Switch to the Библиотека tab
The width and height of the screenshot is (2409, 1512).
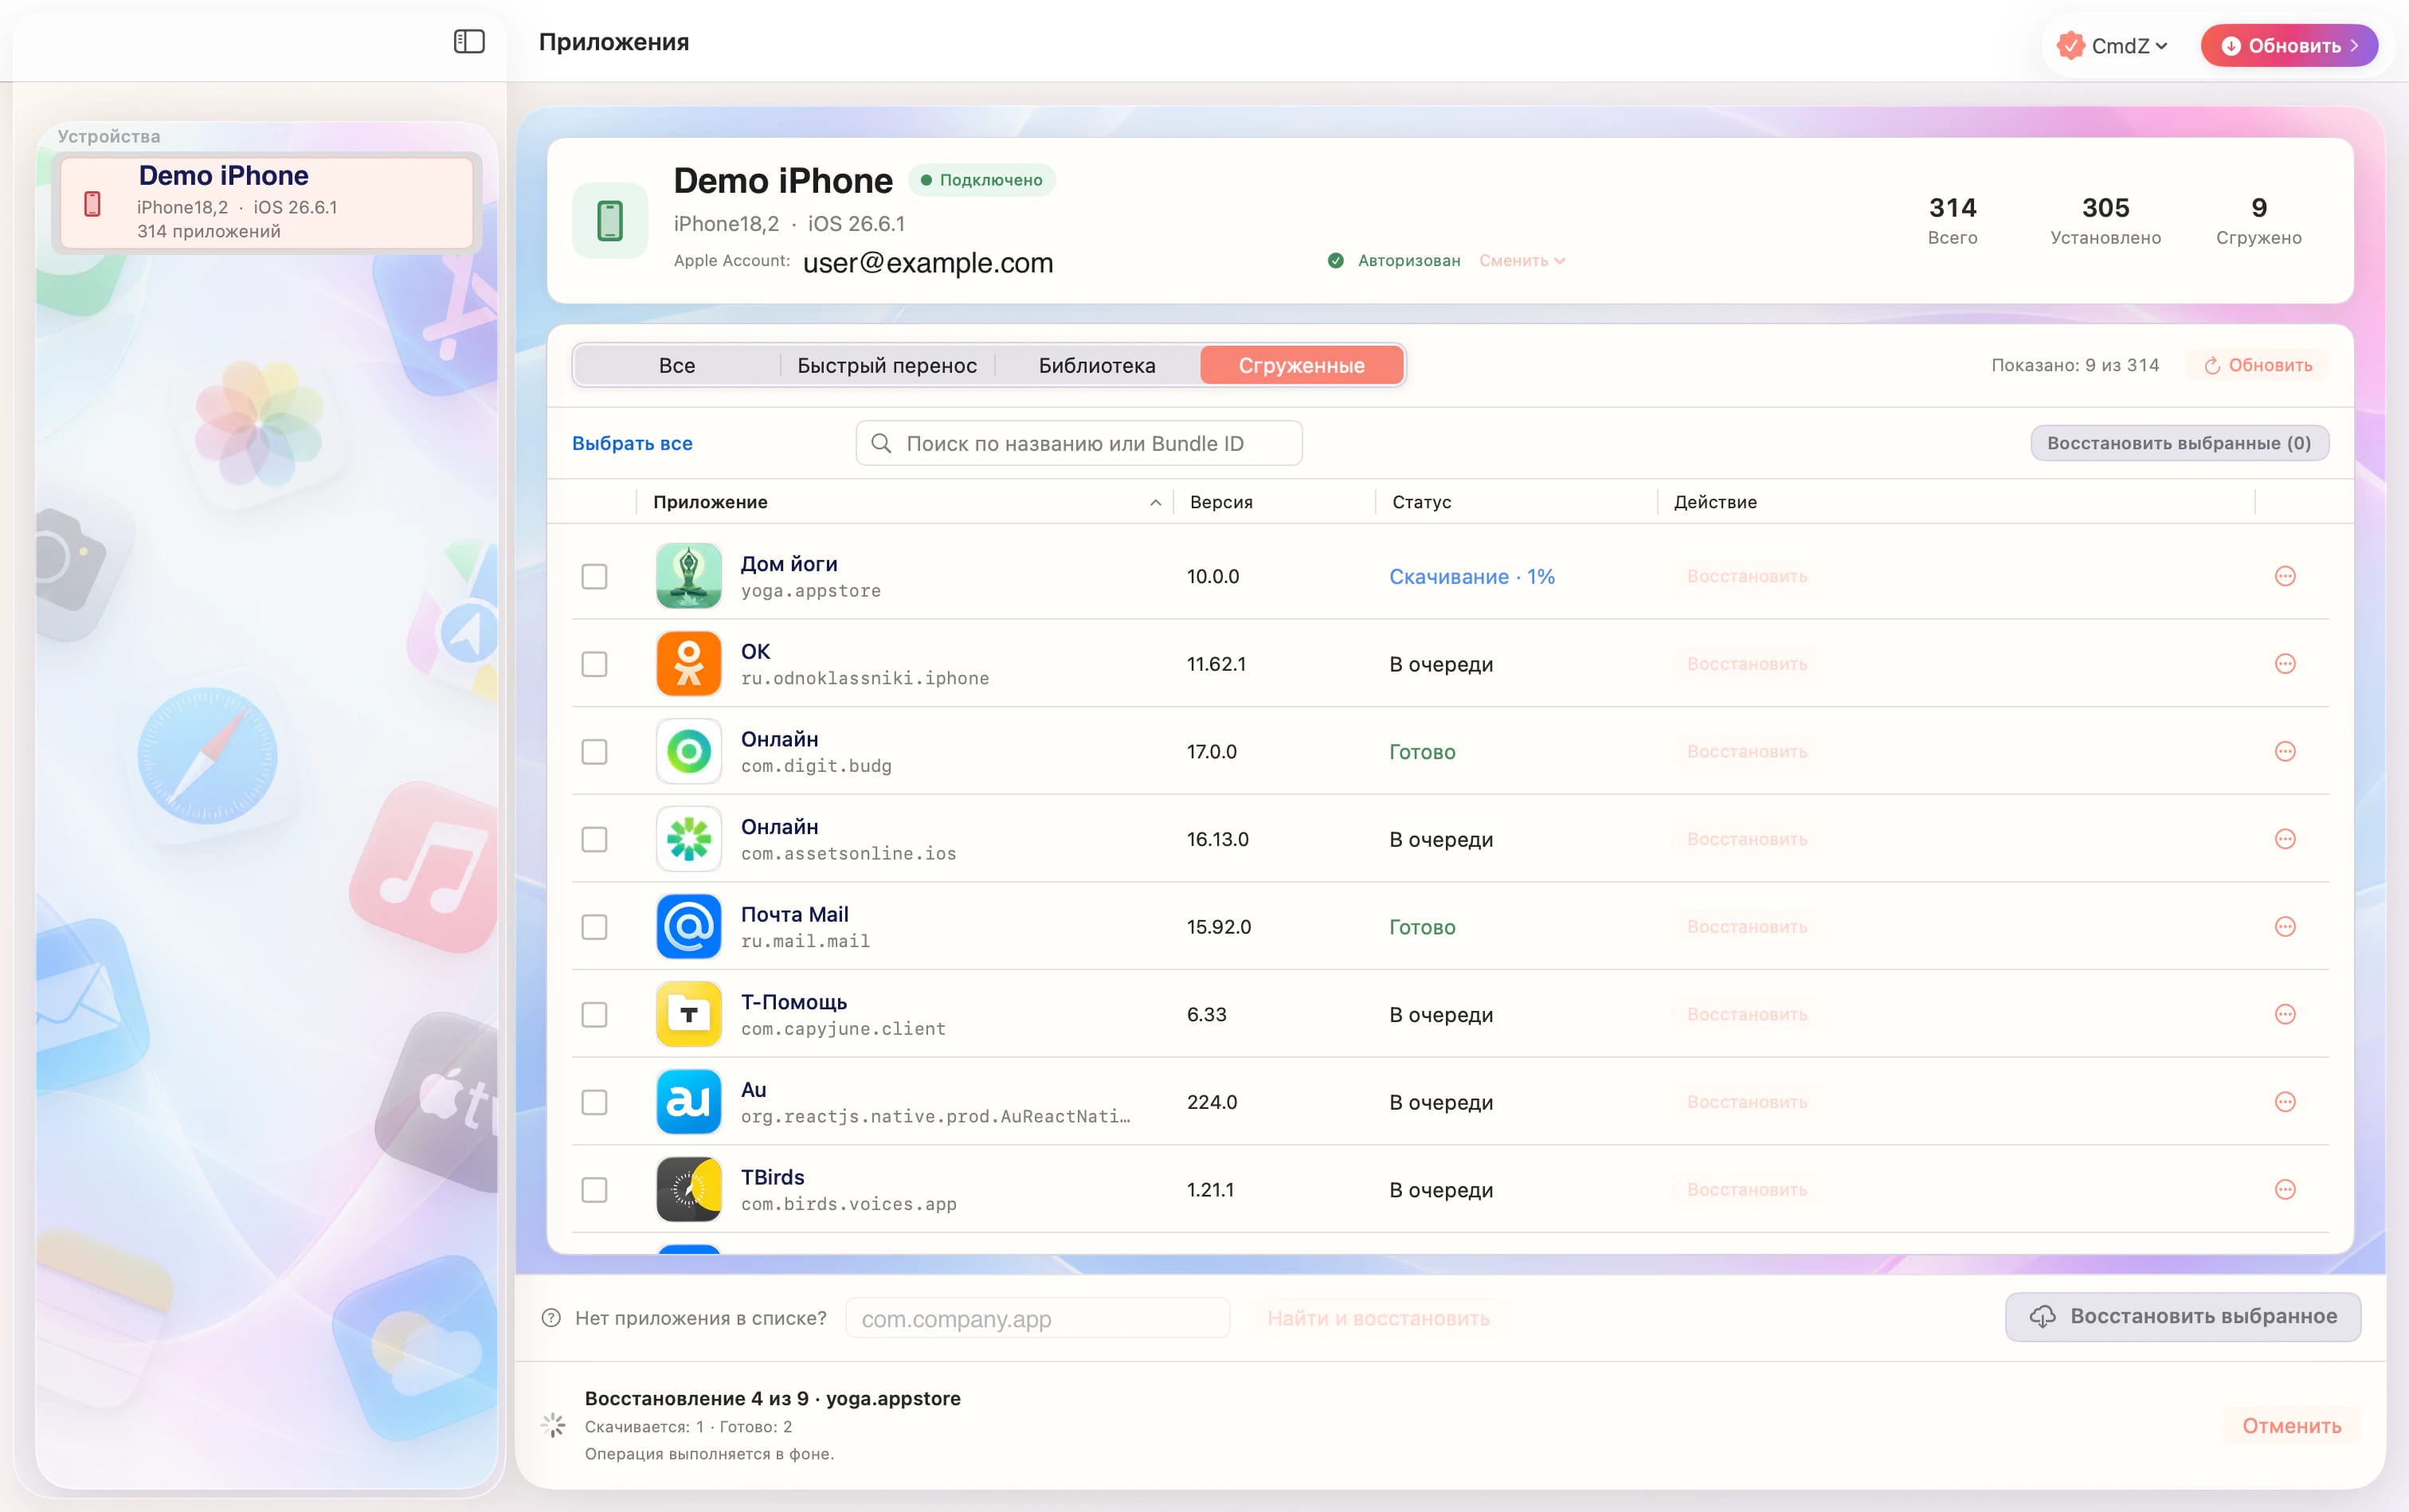tap(1097, 366)
